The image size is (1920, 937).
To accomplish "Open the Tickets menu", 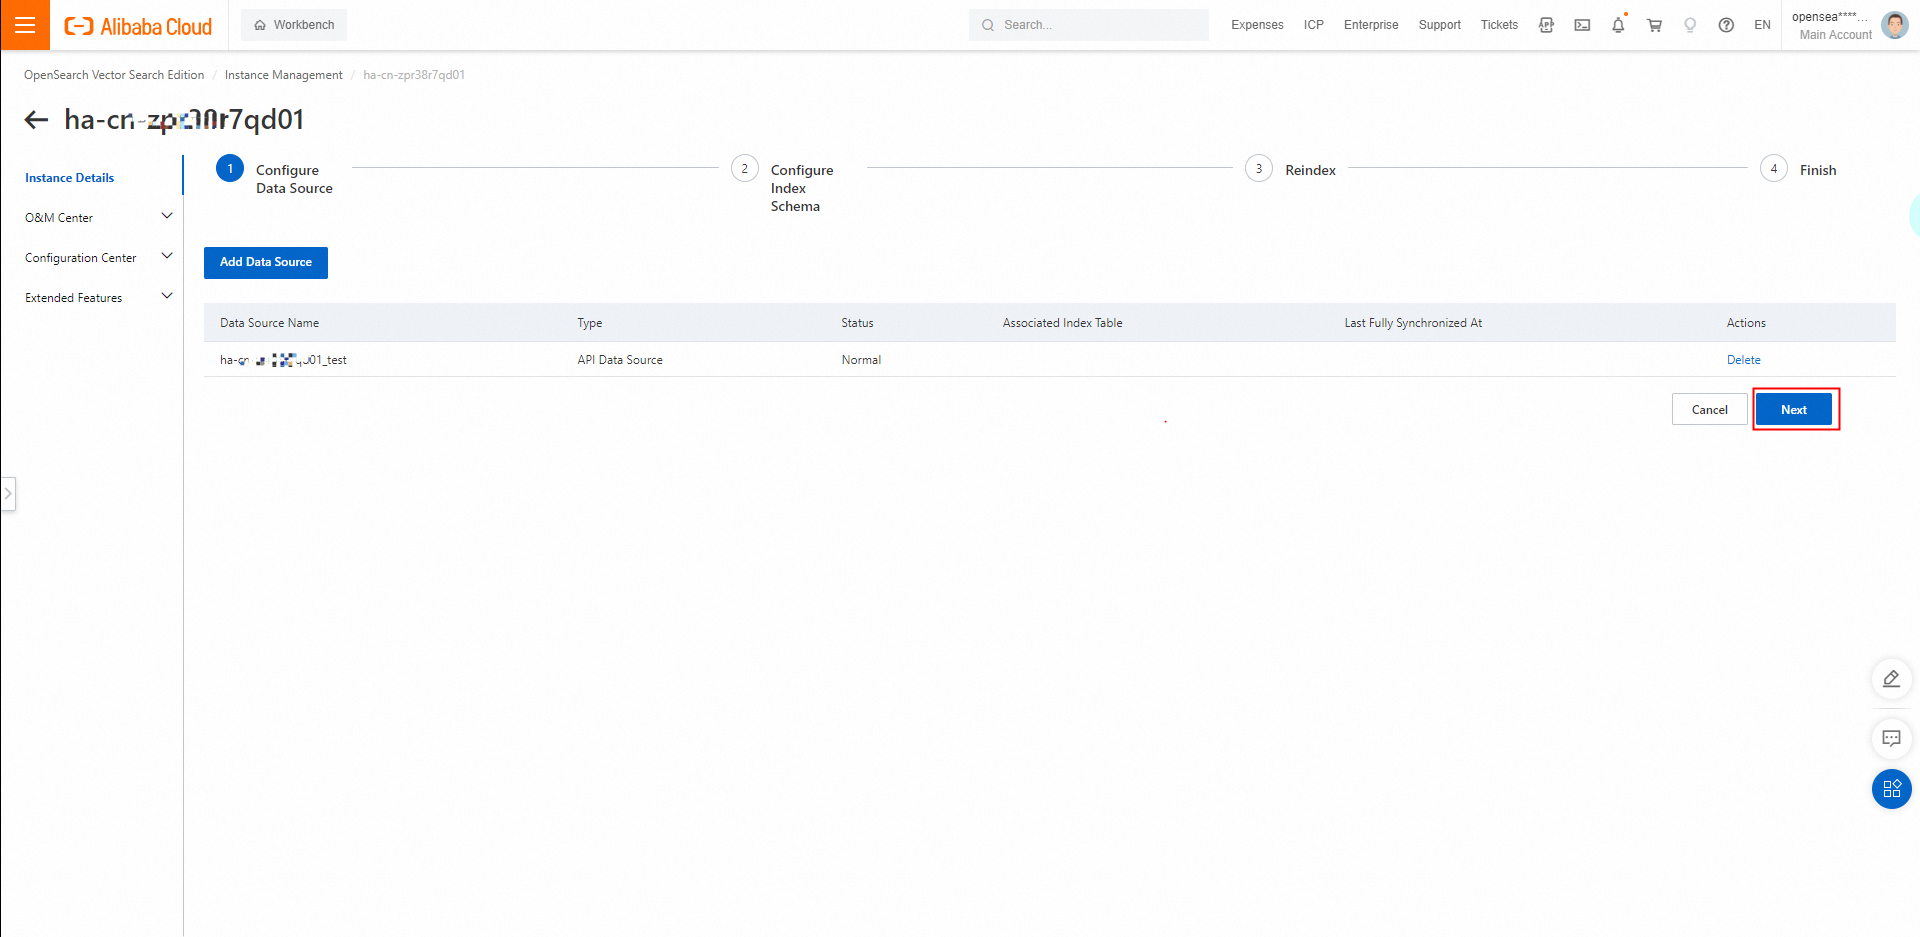I will [x=1499, y=25].
